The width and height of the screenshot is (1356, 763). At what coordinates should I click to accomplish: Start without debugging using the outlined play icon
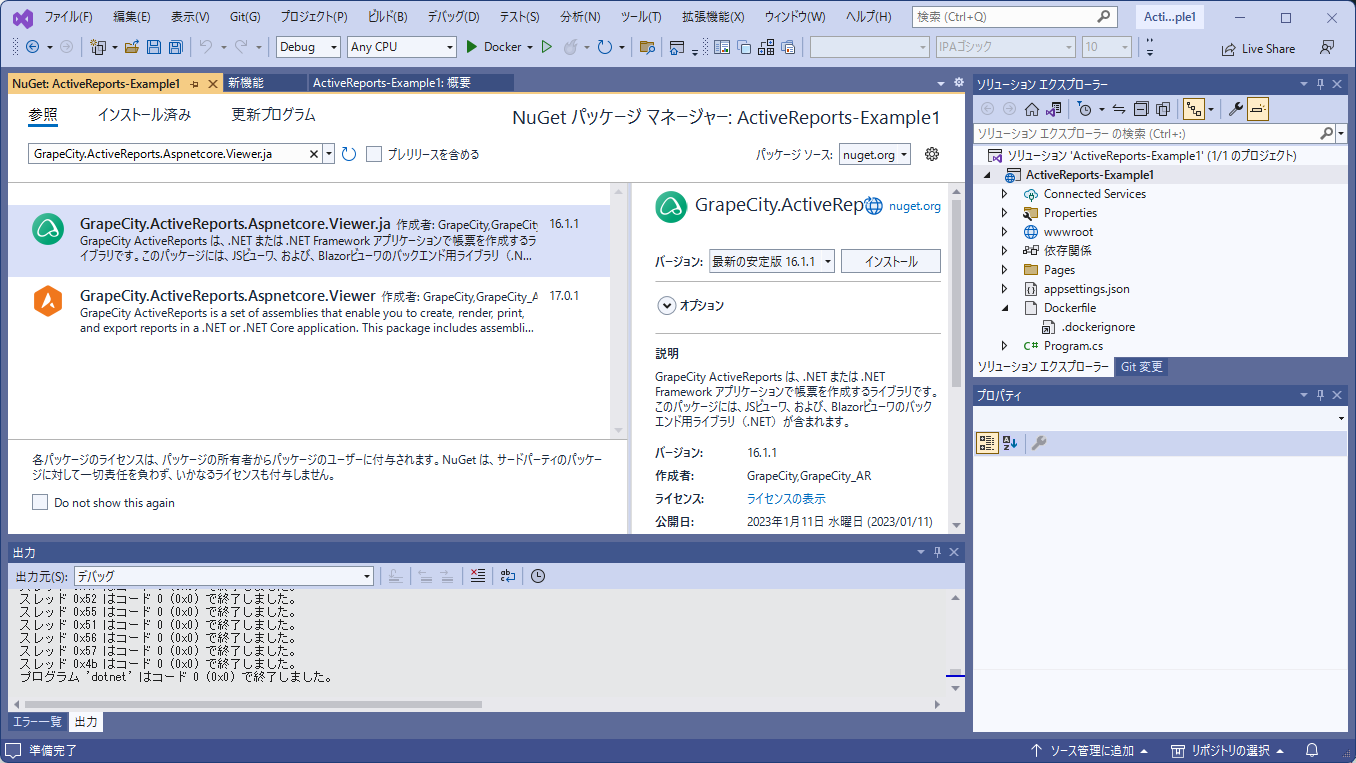[x=546, y=47]
